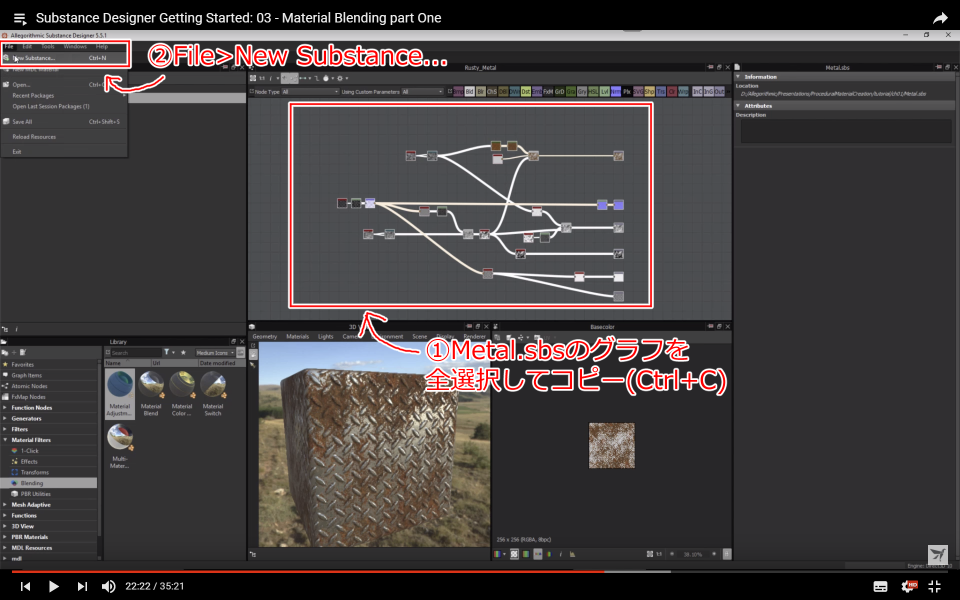This screenshot has width=960, height=600.
Task: Open the Help menu
Action: pos(102,47)
